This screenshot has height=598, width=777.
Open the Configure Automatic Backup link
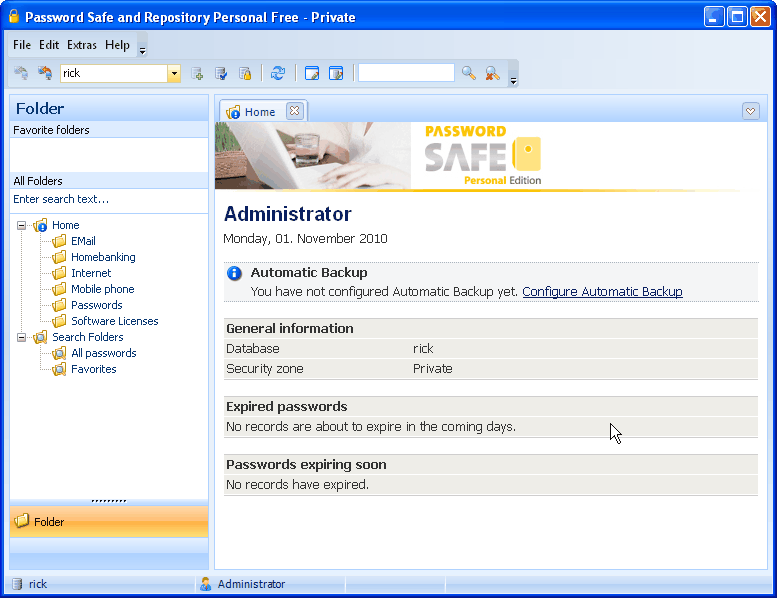(602, 292)
